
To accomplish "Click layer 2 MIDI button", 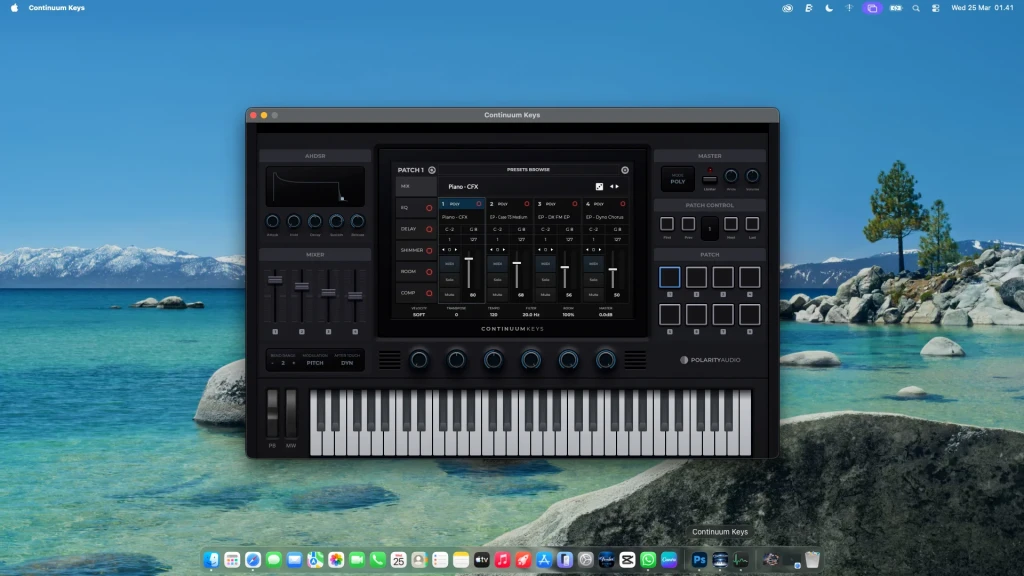I will click(x=498, y=264).
